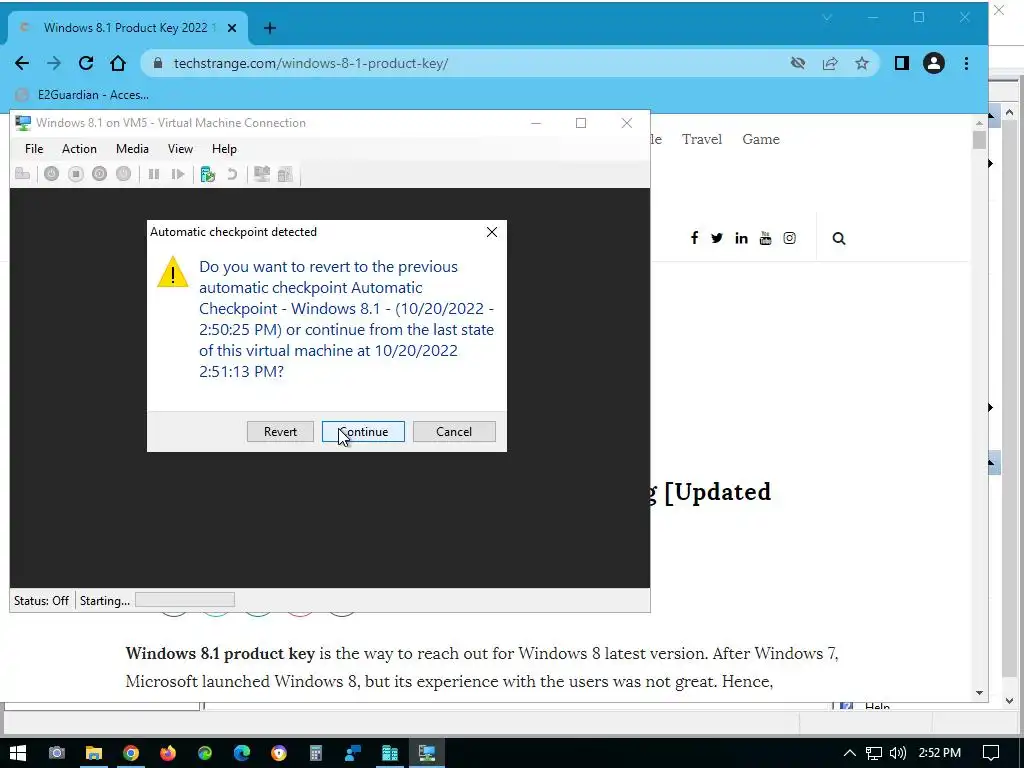
Task: Pause the virtual machine from the toolbar
Action: coord(154,174)
